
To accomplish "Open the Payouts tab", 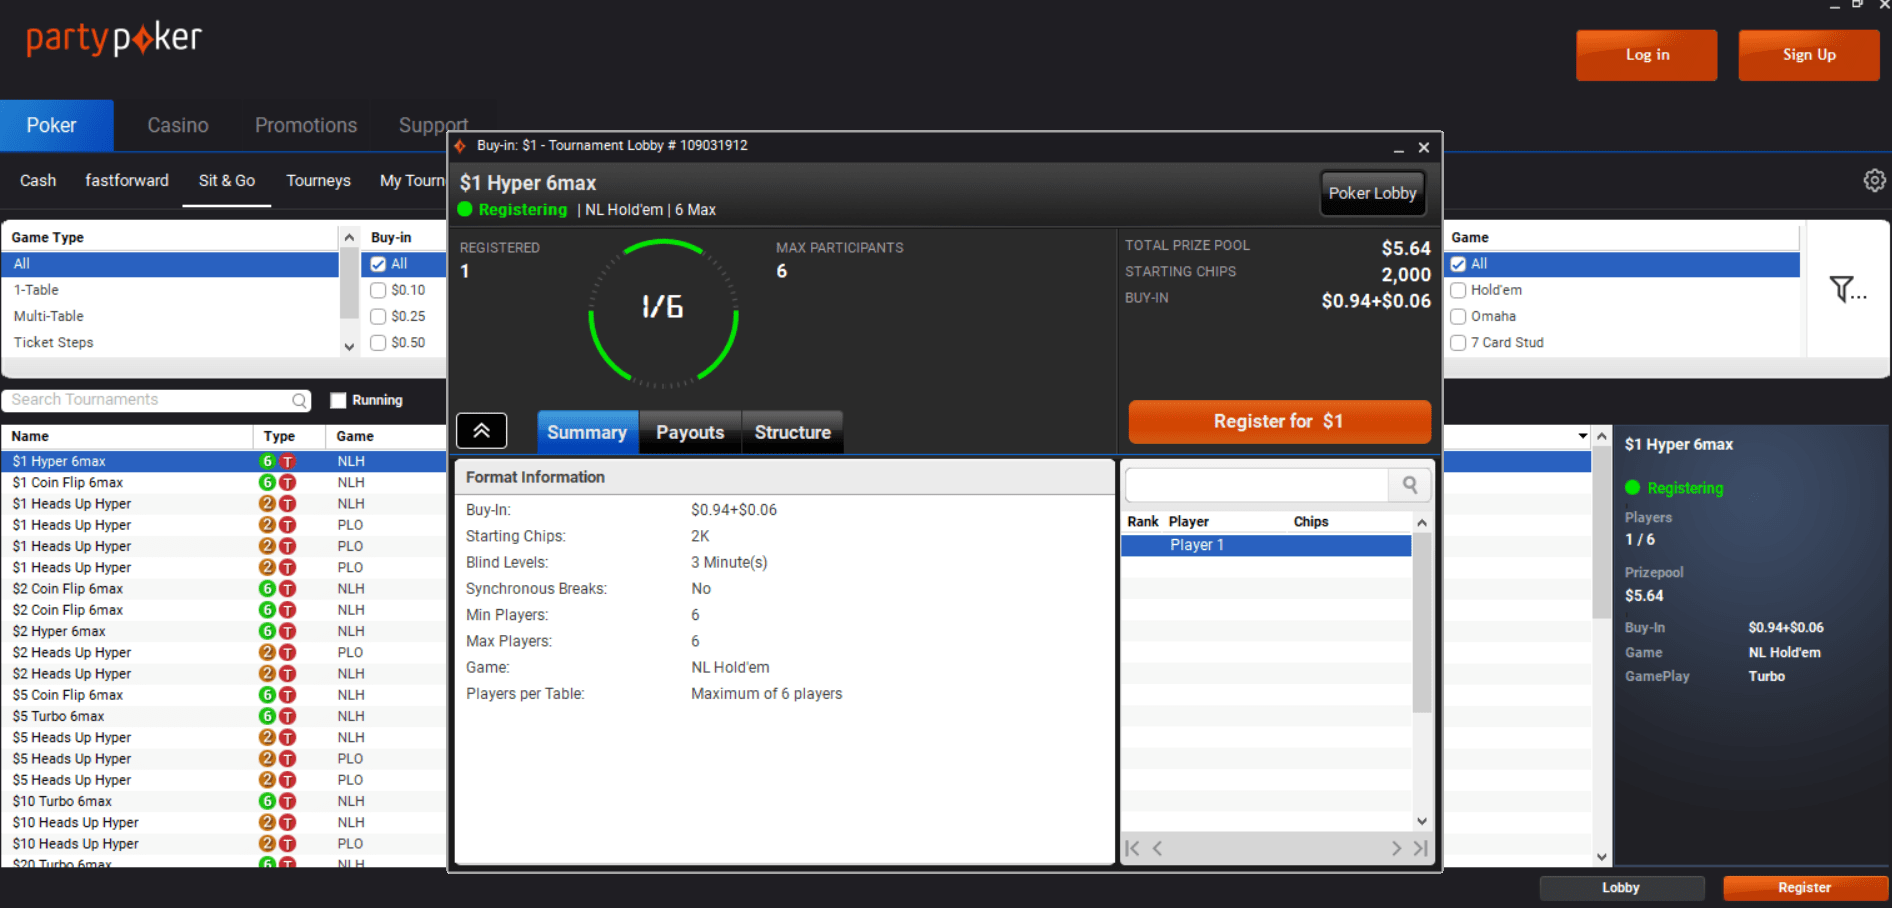I will pyautogui.click(x=690, y=432).
